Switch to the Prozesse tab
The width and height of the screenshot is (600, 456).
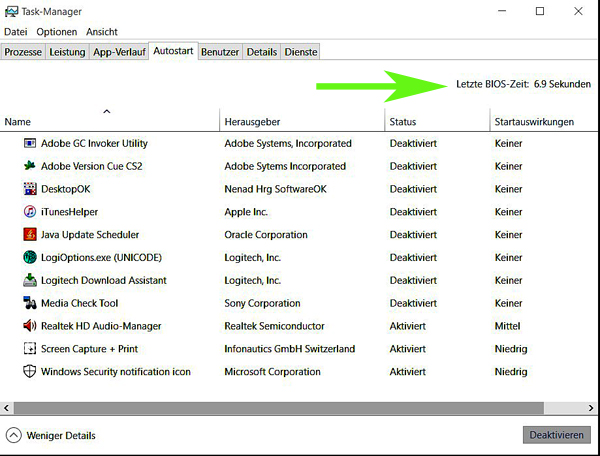tap(23, 52)
